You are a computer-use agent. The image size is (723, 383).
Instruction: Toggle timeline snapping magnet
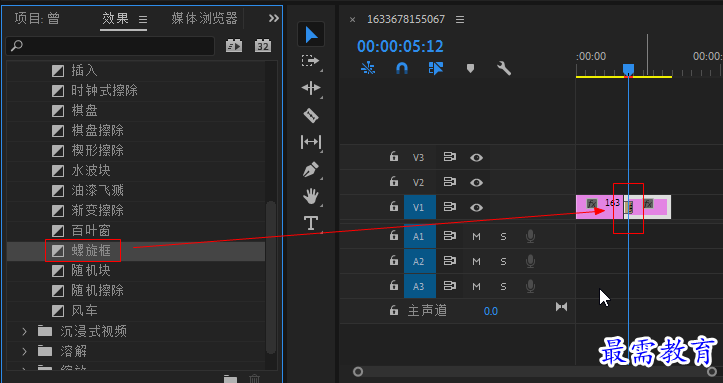point(402,68)
